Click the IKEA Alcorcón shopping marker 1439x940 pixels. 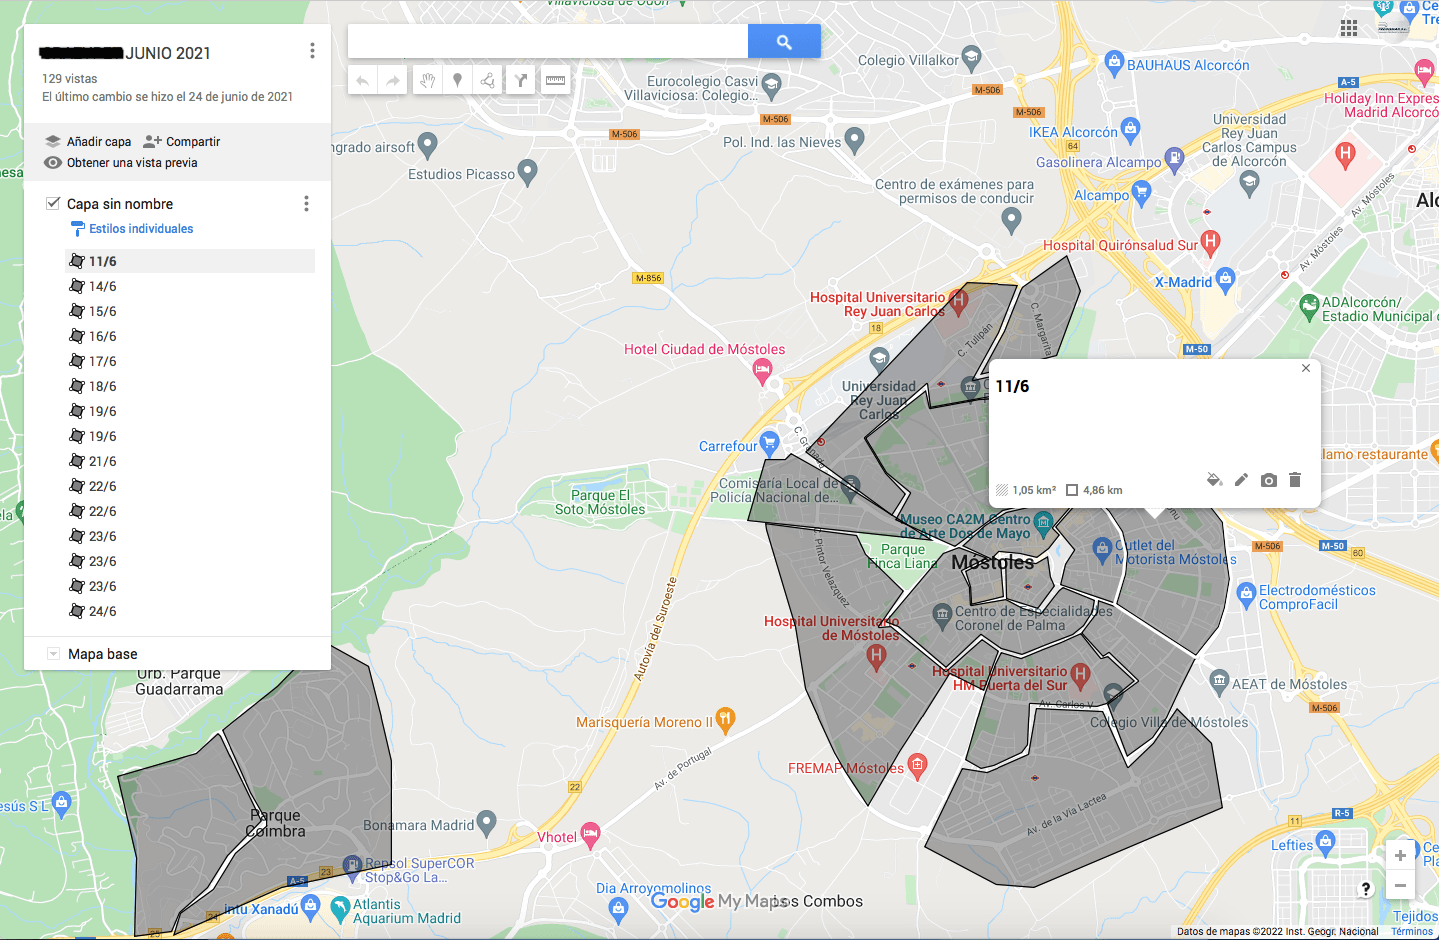point(1130,128)
